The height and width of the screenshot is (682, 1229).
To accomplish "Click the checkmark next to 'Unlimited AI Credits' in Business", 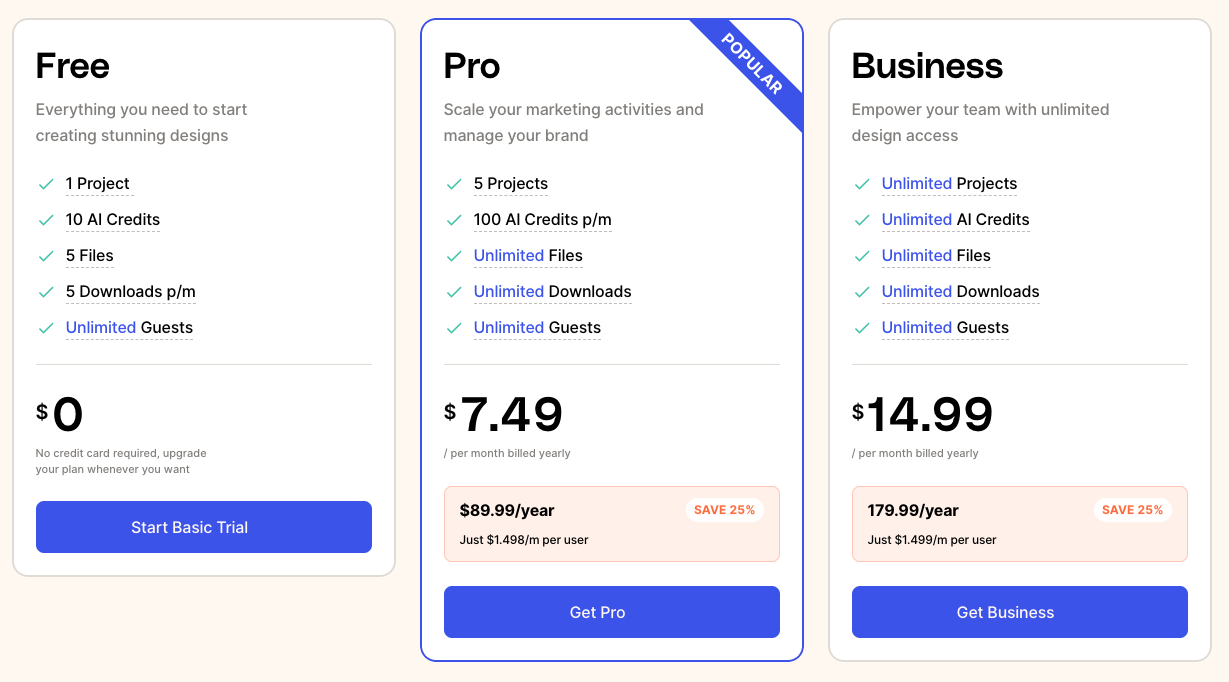I will click(x=862, y=220).
